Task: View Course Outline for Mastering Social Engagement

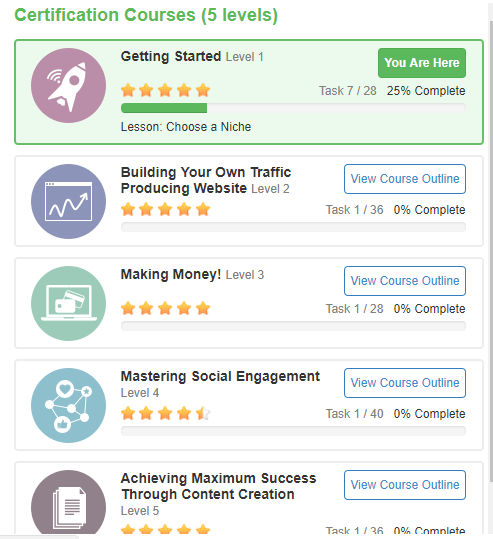Action: pos(405,383)
